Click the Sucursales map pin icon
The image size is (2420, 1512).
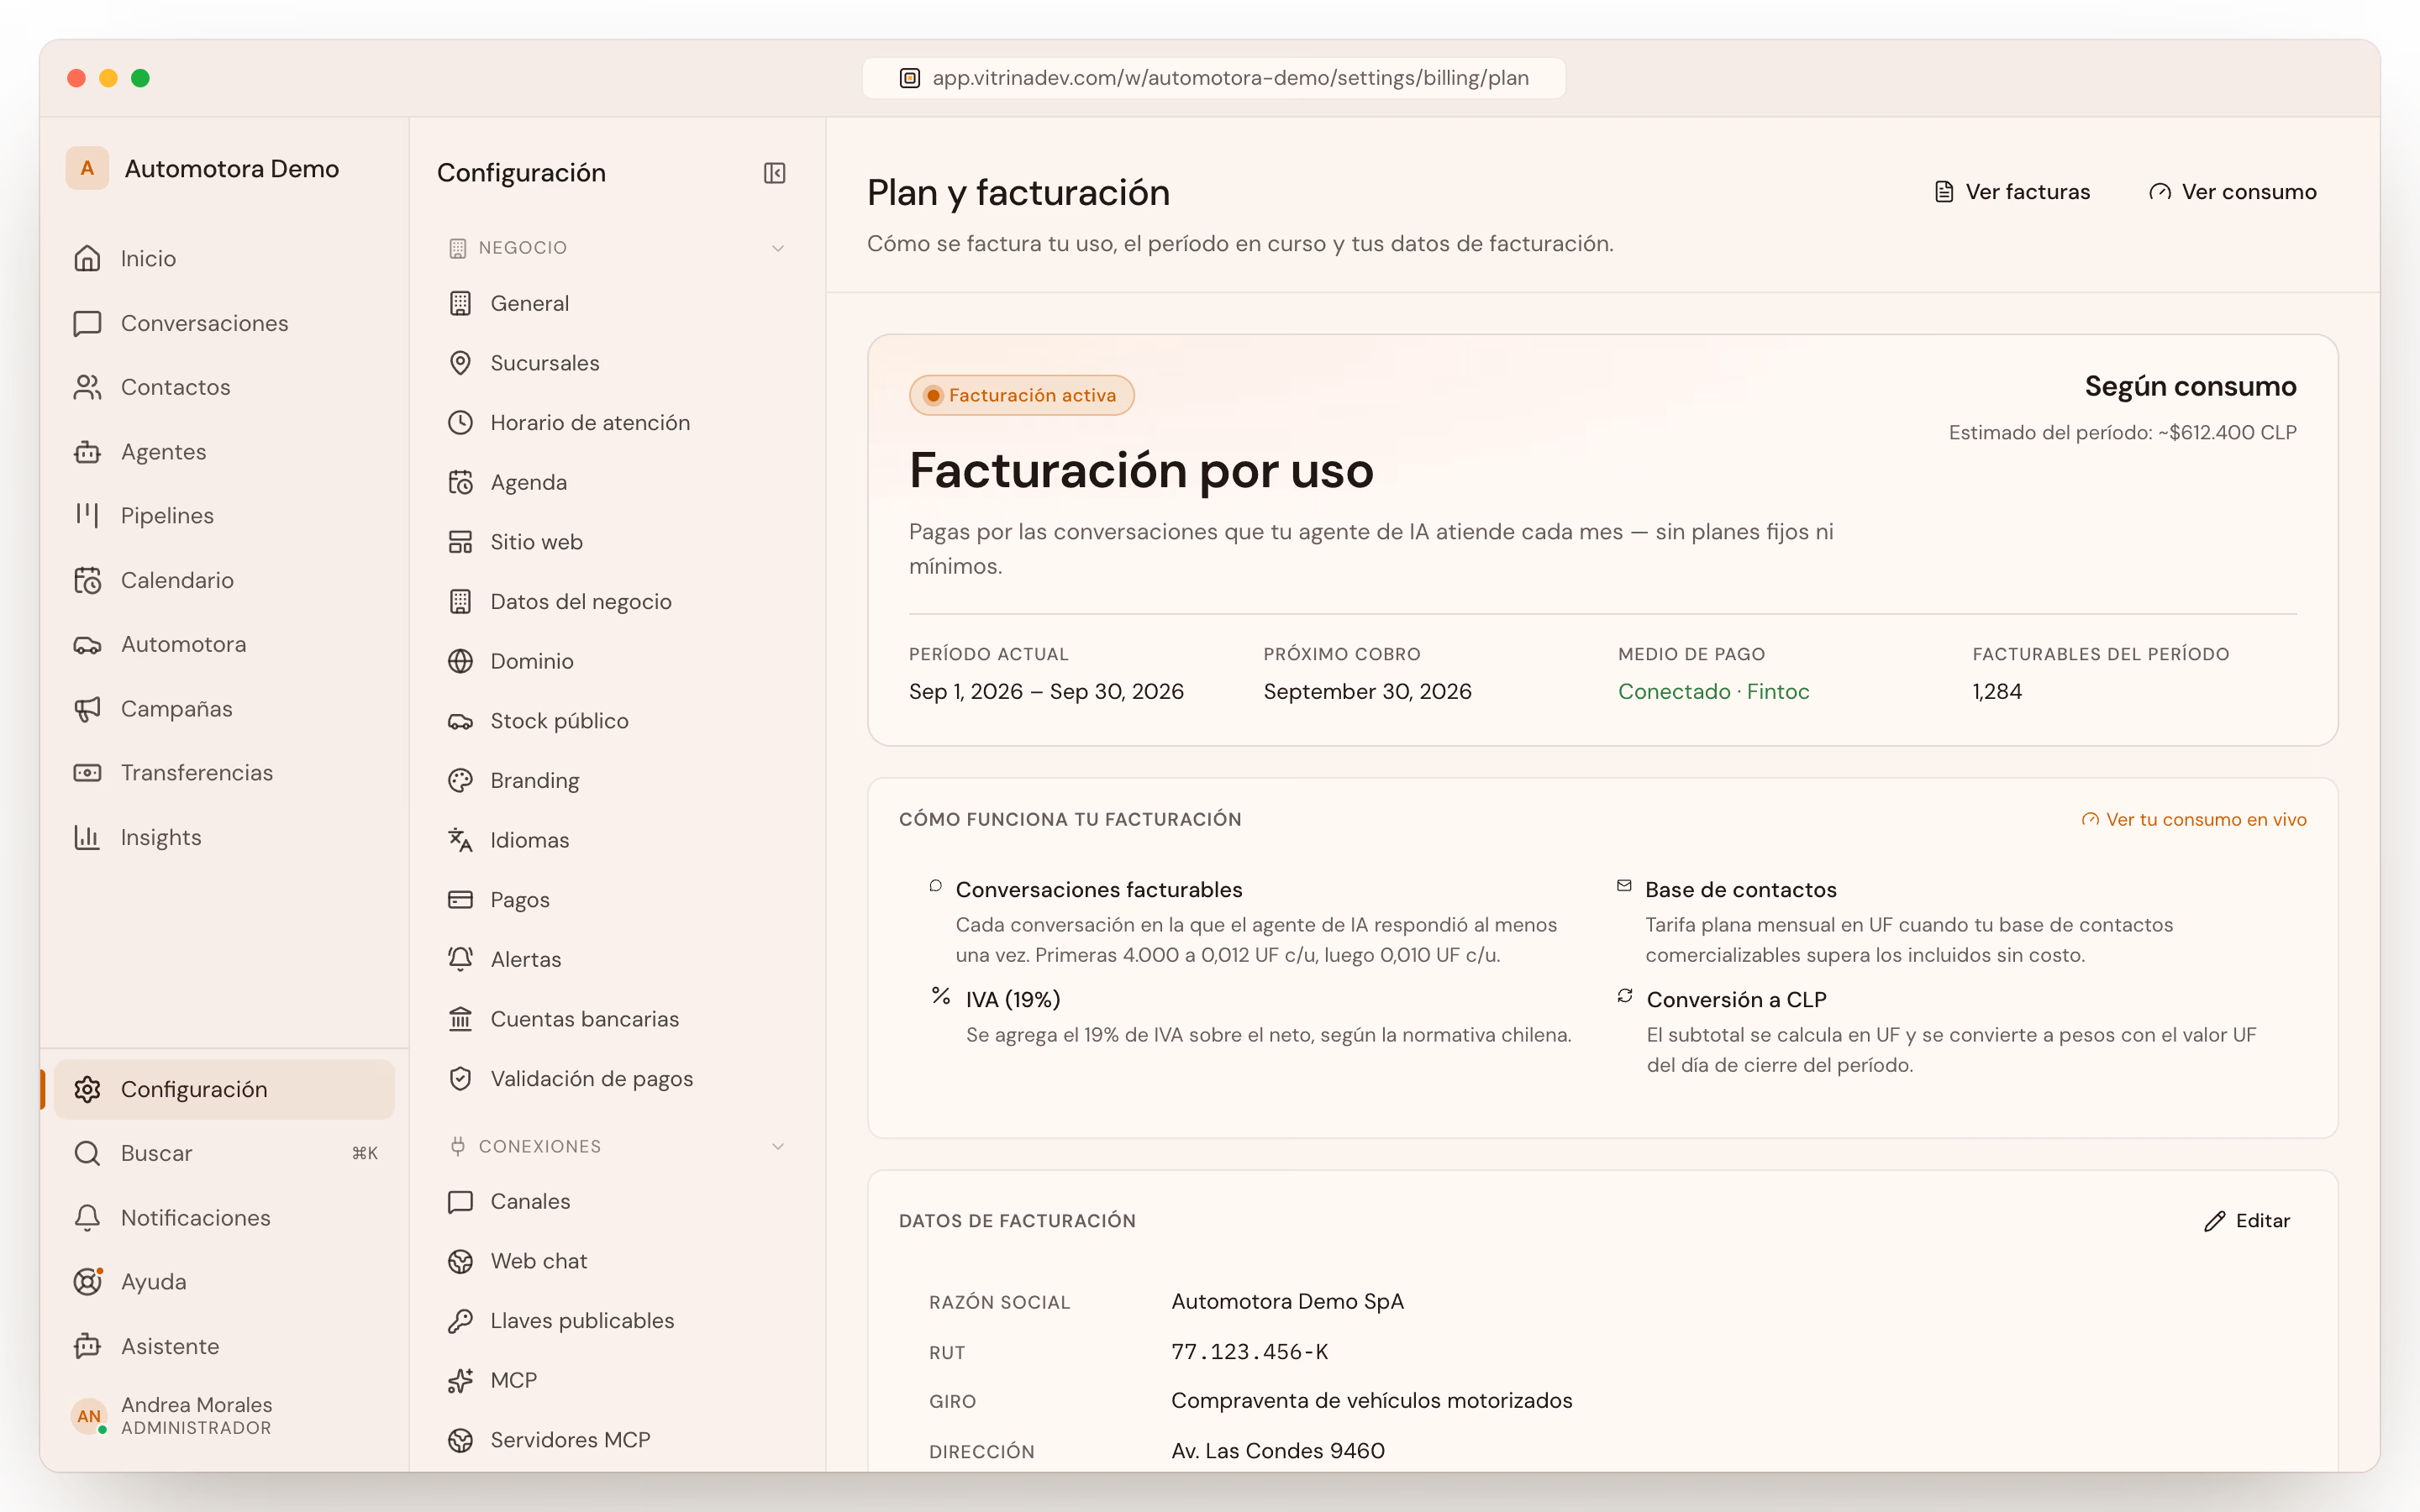pos(460,363)
